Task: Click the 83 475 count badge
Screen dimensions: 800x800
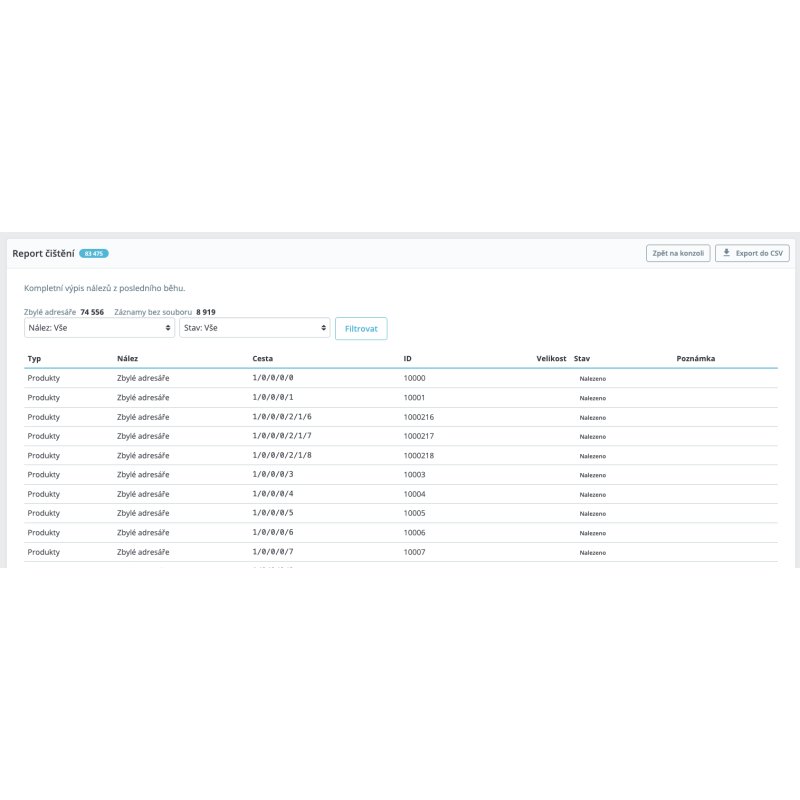Action: [x=94, y=254]
